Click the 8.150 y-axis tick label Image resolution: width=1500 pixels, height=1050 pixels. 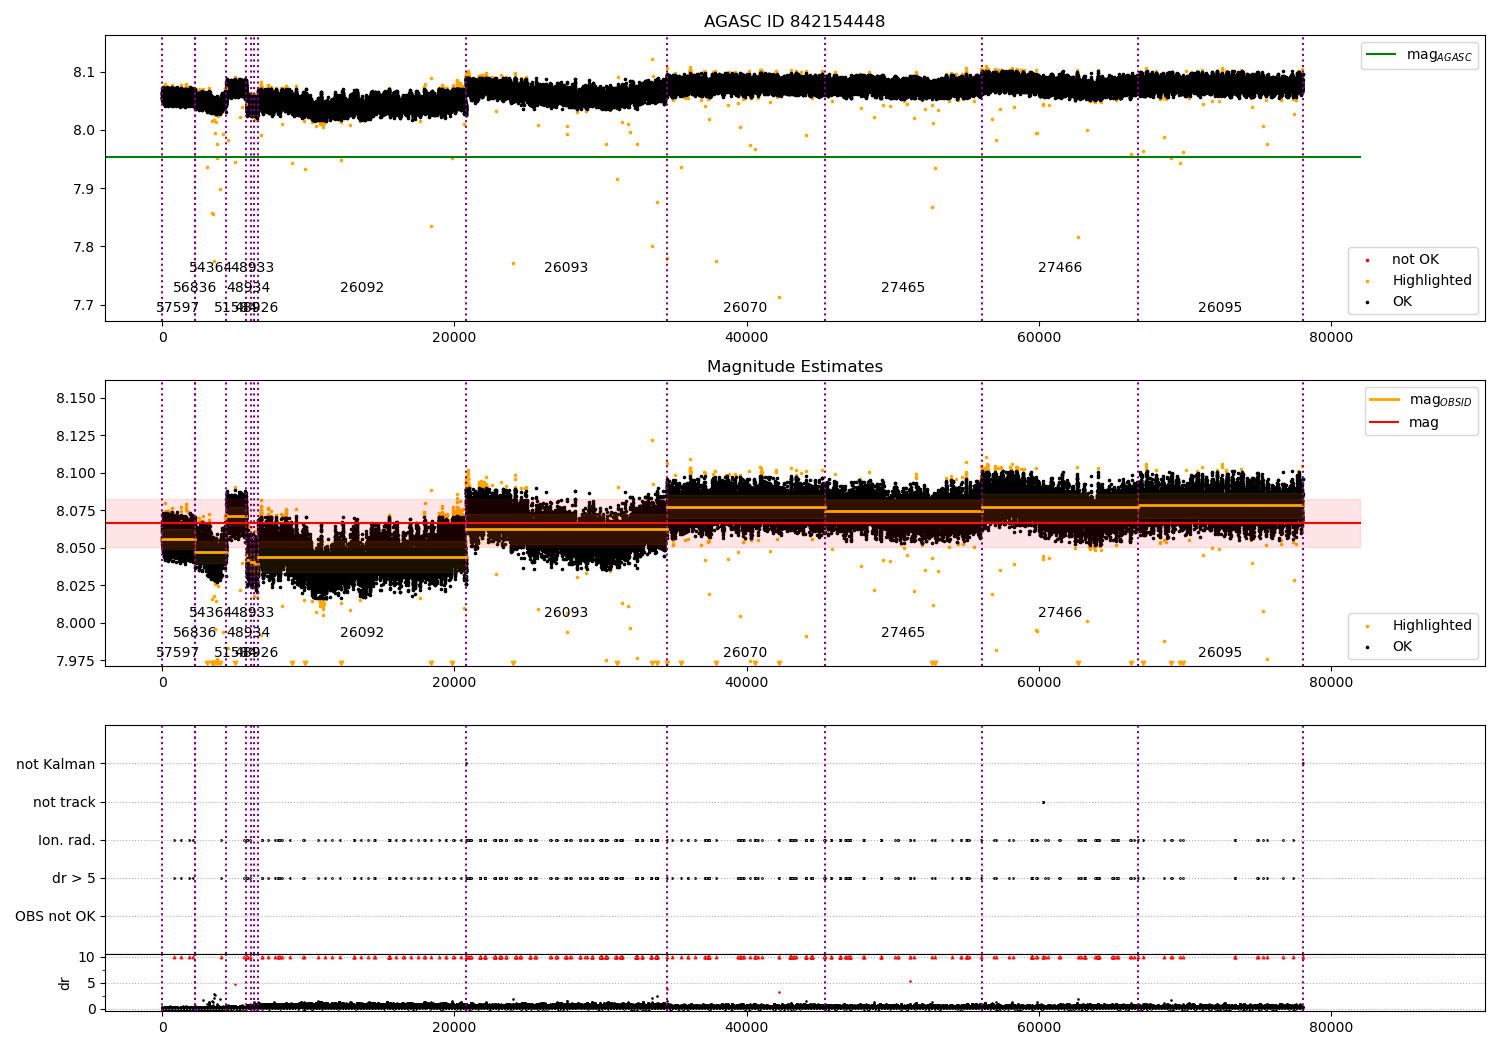(x=77, y=399)
